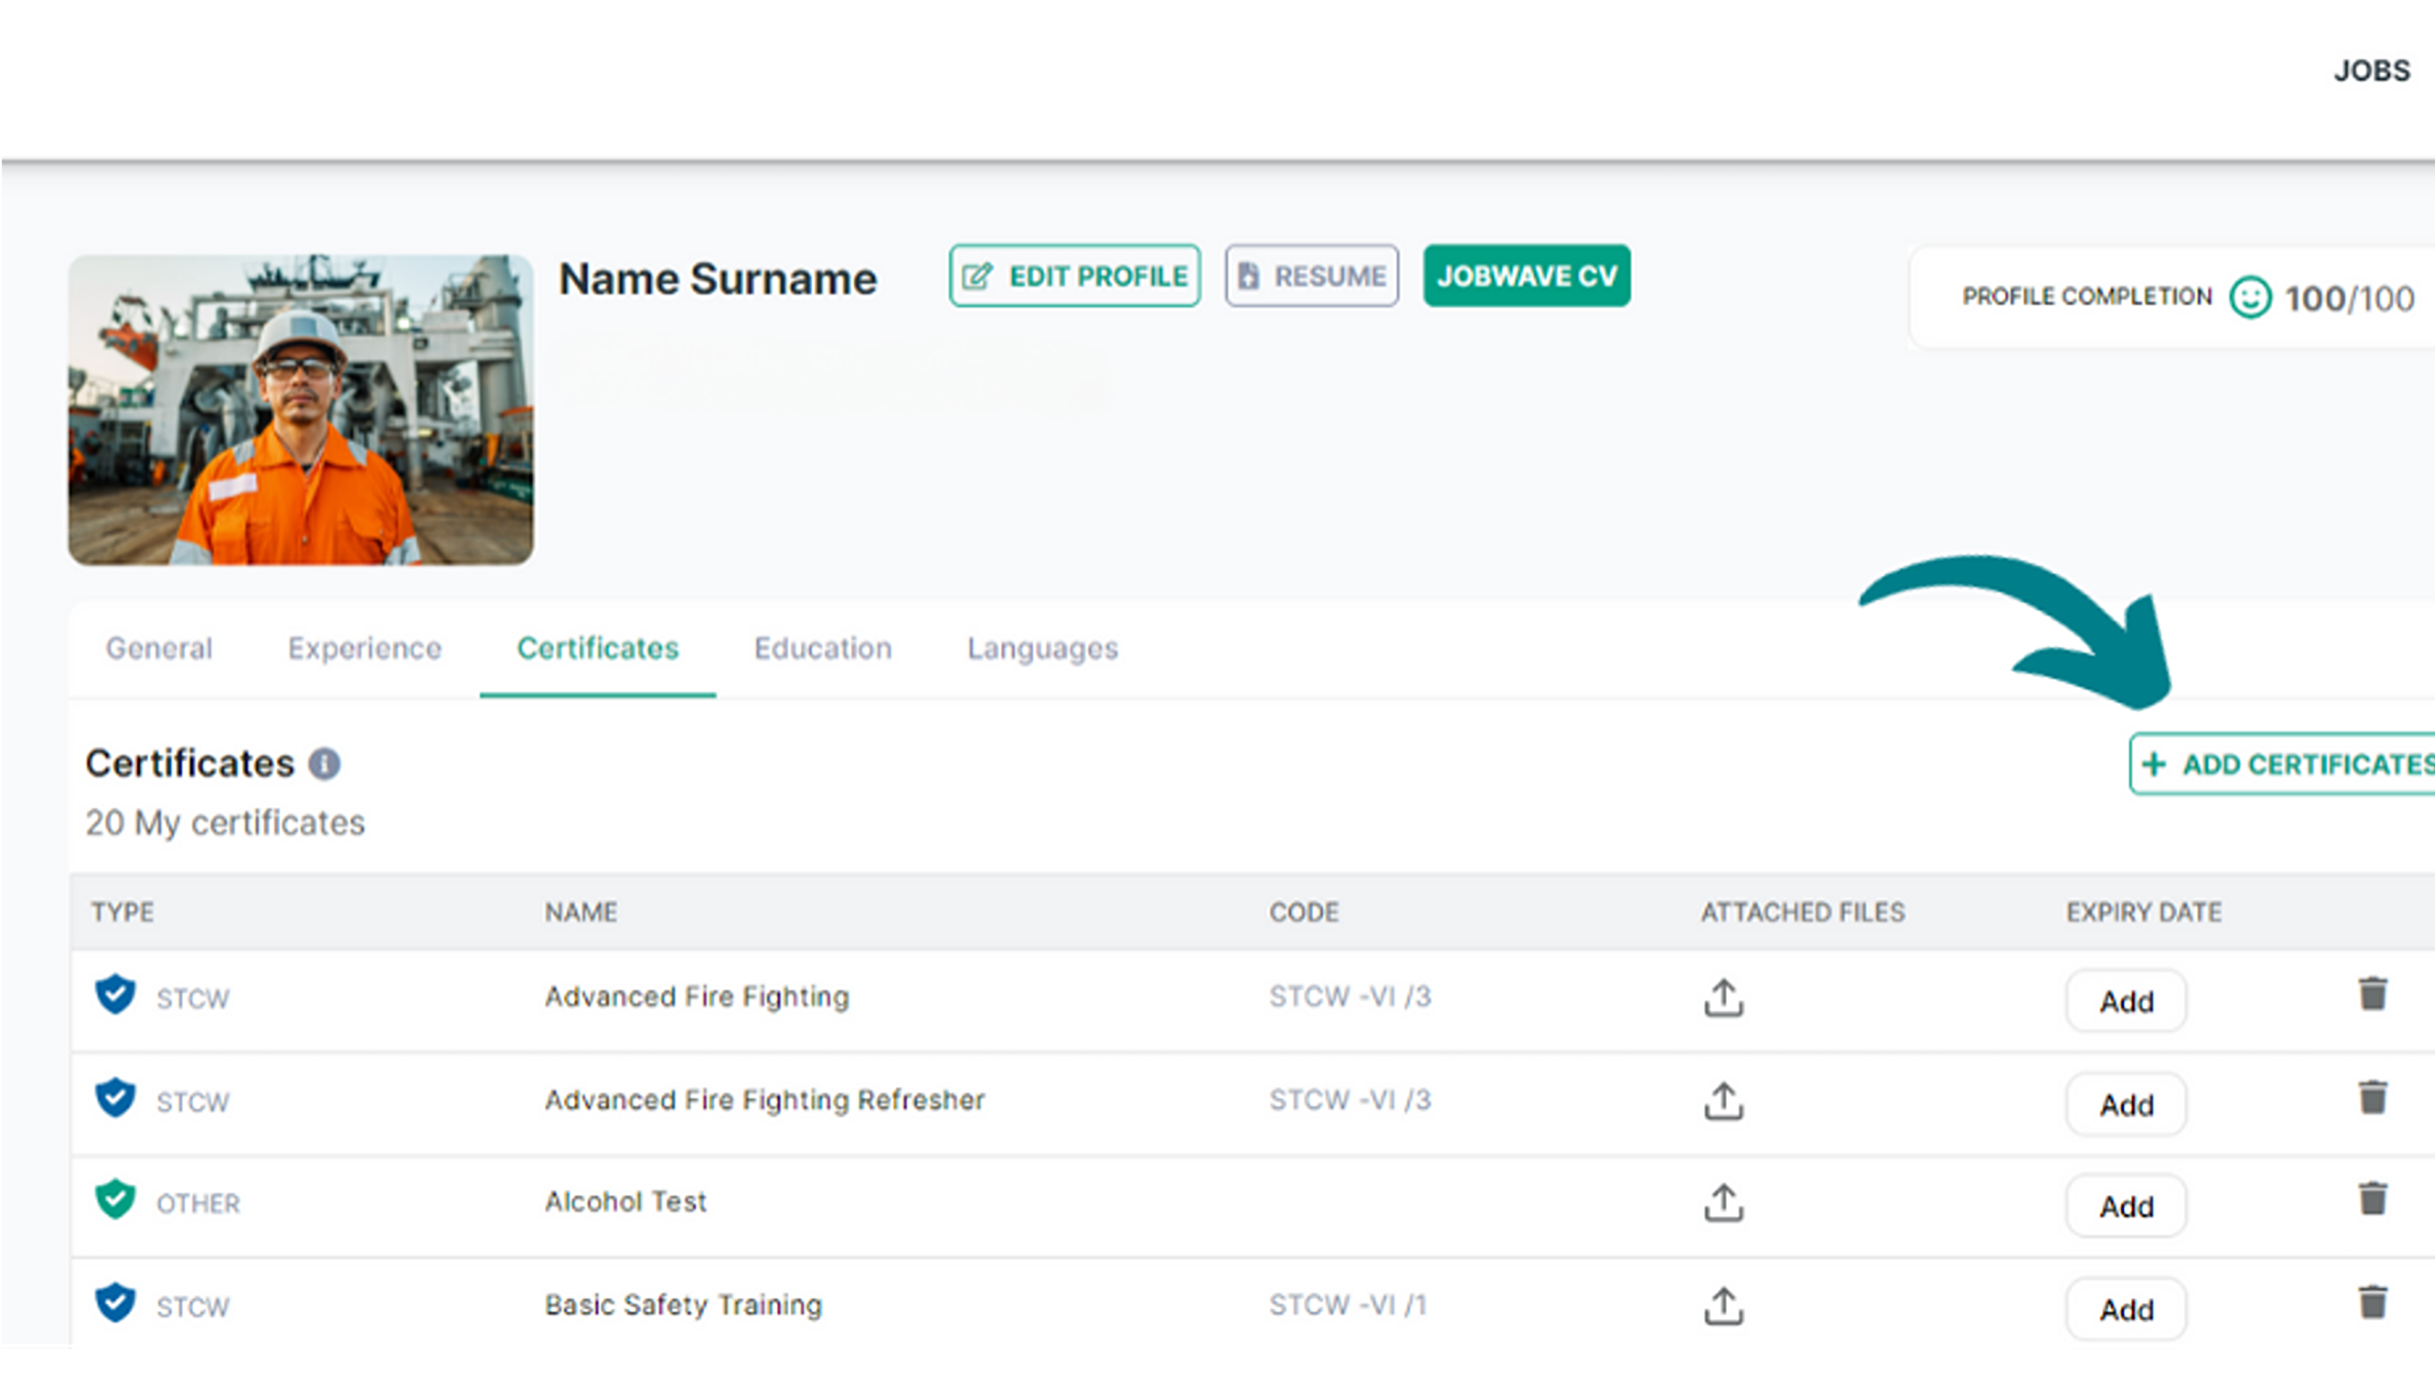This screenshot has height=1376, width=2435.
Task: Select the General tab
Action: [159, 647]
